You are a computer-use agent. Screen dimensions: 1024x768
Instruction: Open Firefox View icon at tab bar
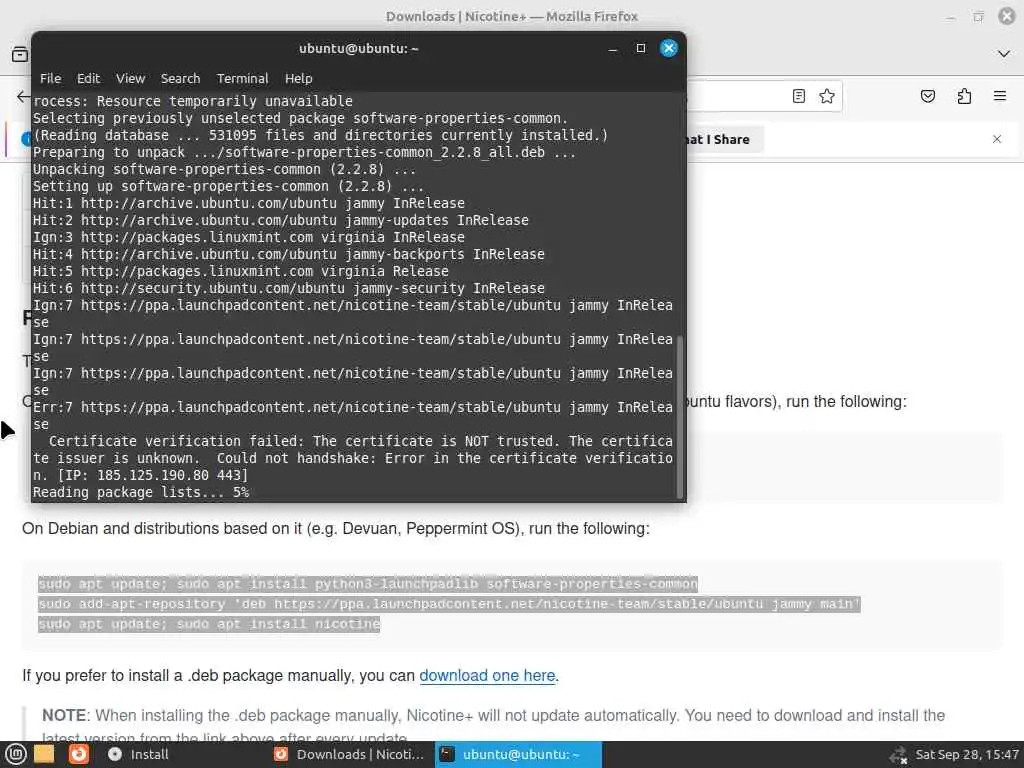(20, 54)
